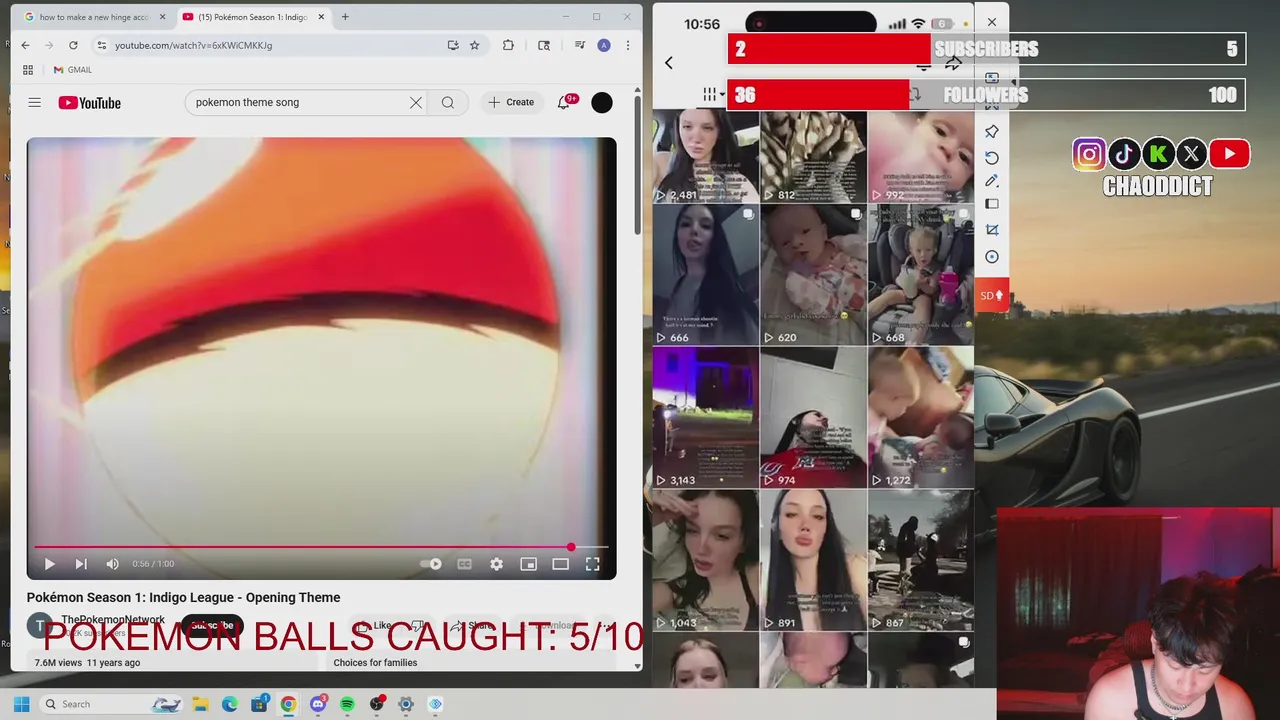Take a screenshot crop in mirror toolbar
The height and width of the screenshot is (720, 1280).
[x=992, y=229]
